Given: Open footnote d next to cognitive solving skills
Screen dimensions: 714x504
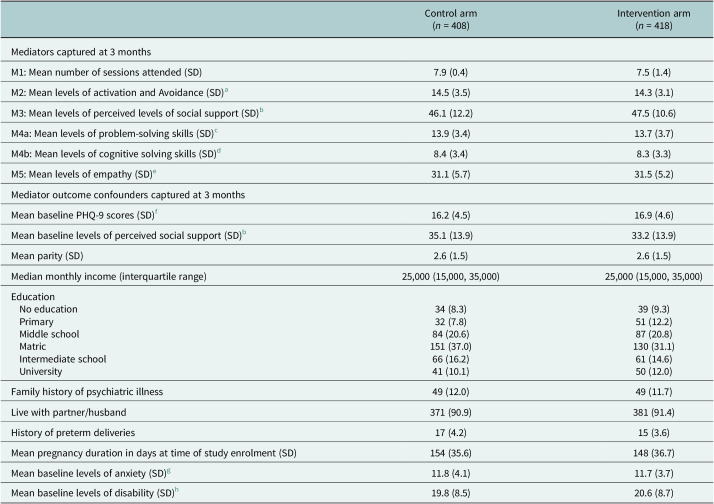Looking at the screenshot, I should click(219, 151).
